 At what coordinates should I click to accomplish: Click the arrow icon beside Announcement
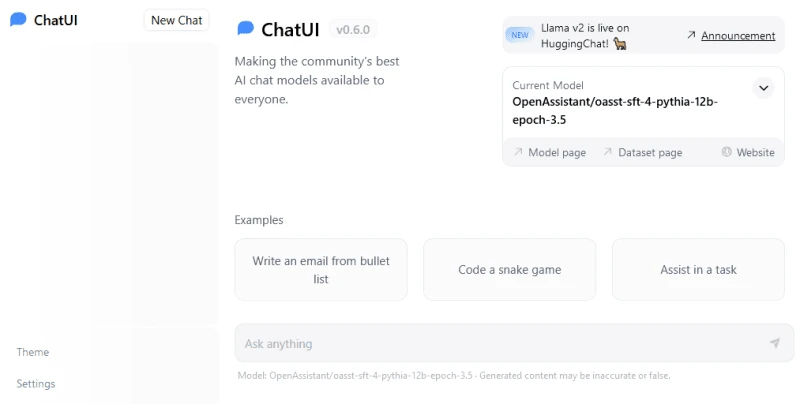[x=691, y=35]
